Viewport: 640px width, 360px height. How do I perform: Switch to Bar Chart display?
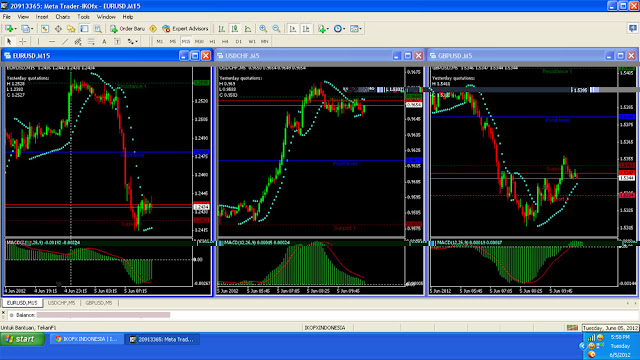[221, 29]
